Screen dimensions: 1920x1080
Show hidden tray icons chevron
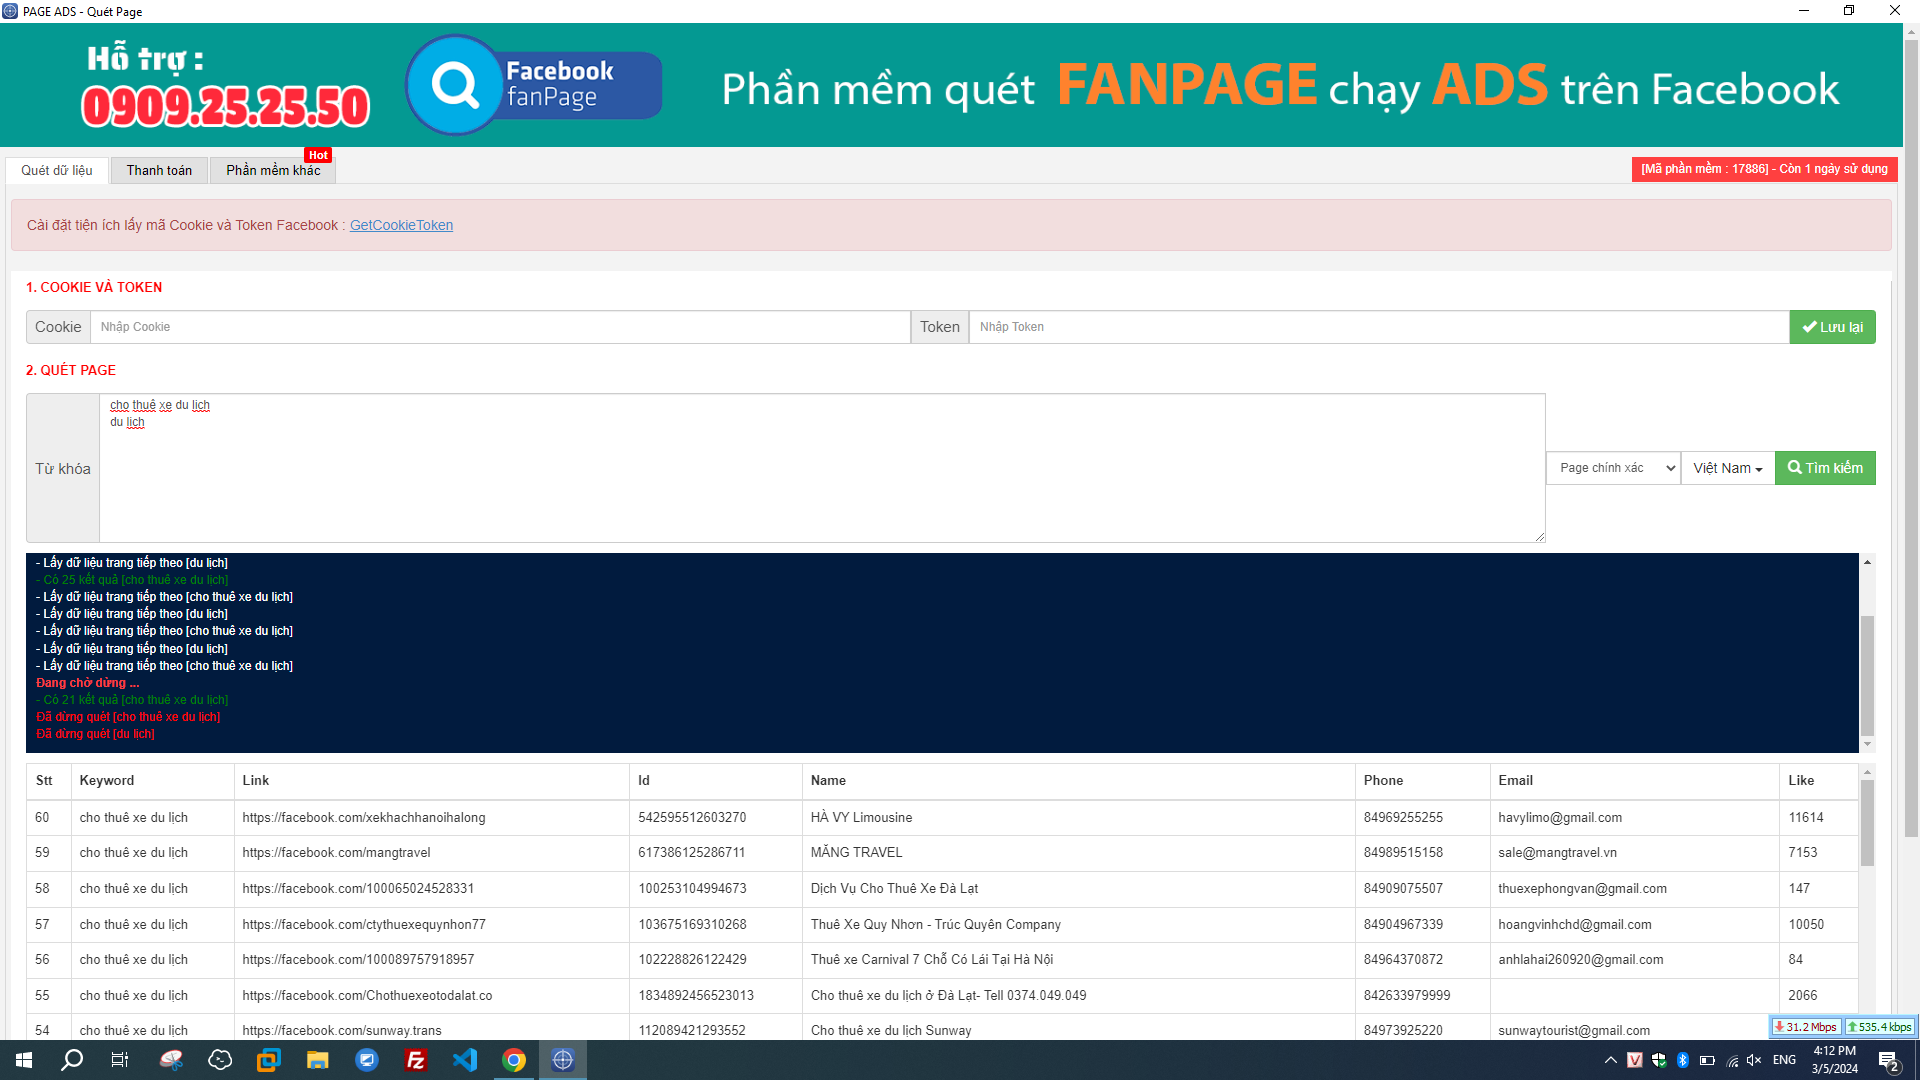[1610, 1060]
